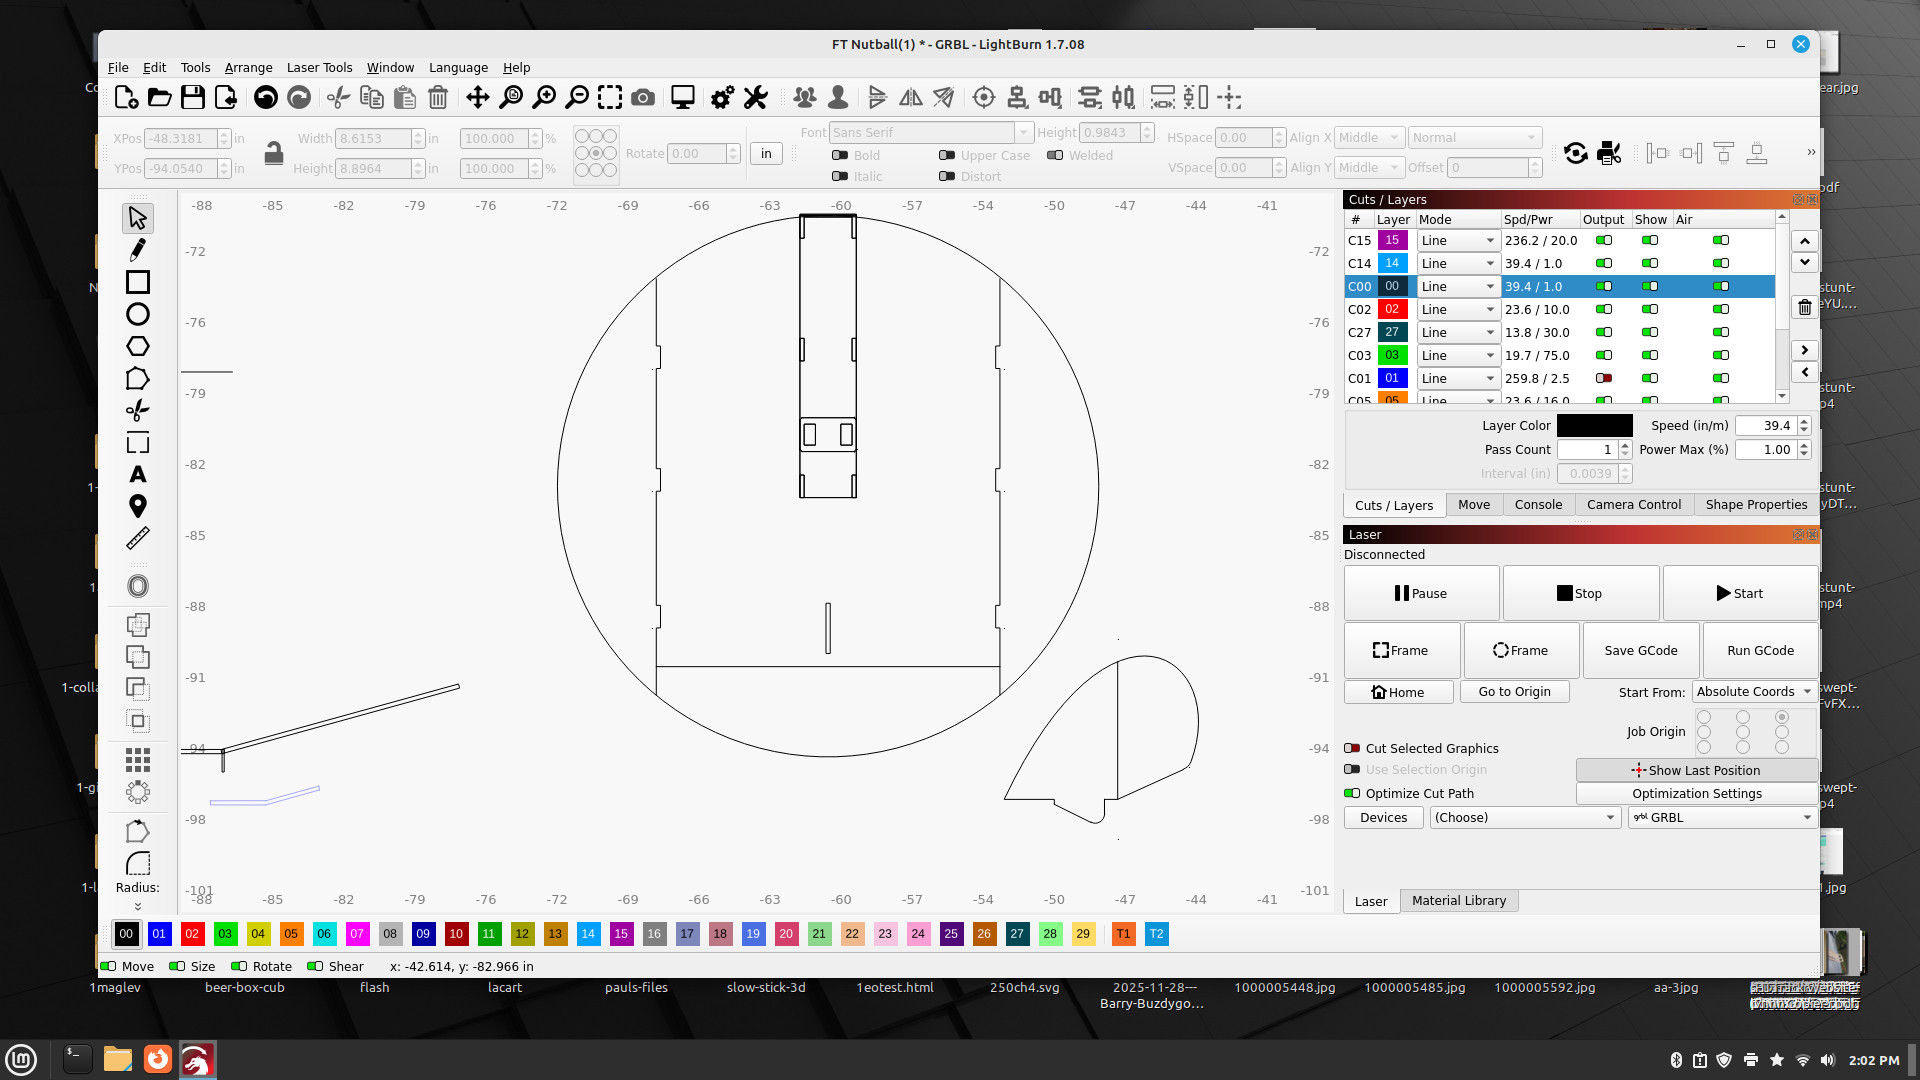The width and height of the screenshot is (1920, 1080).
Task: Pick palette color swatch 07 magenta
Action: click(357, 933)
